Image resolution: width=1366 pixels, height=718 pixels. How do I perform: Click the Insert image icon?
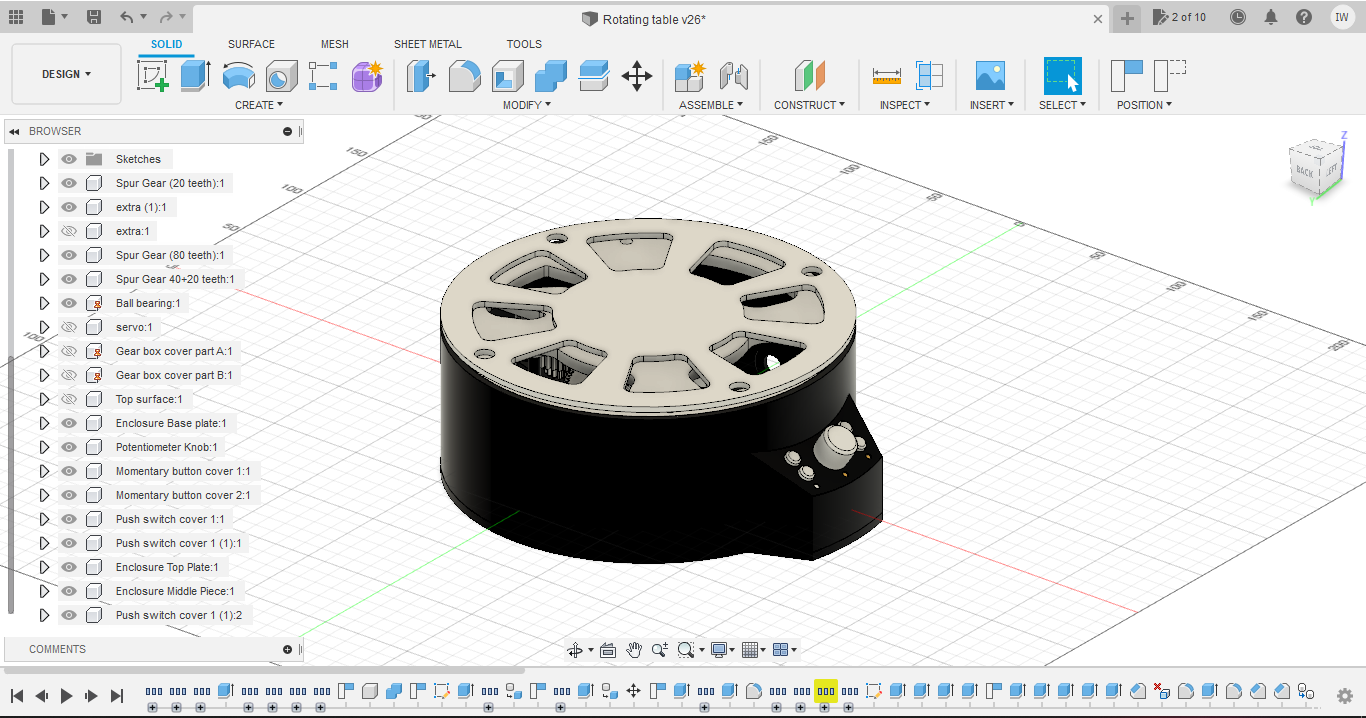pyautogui.click(x=989, y=76)
